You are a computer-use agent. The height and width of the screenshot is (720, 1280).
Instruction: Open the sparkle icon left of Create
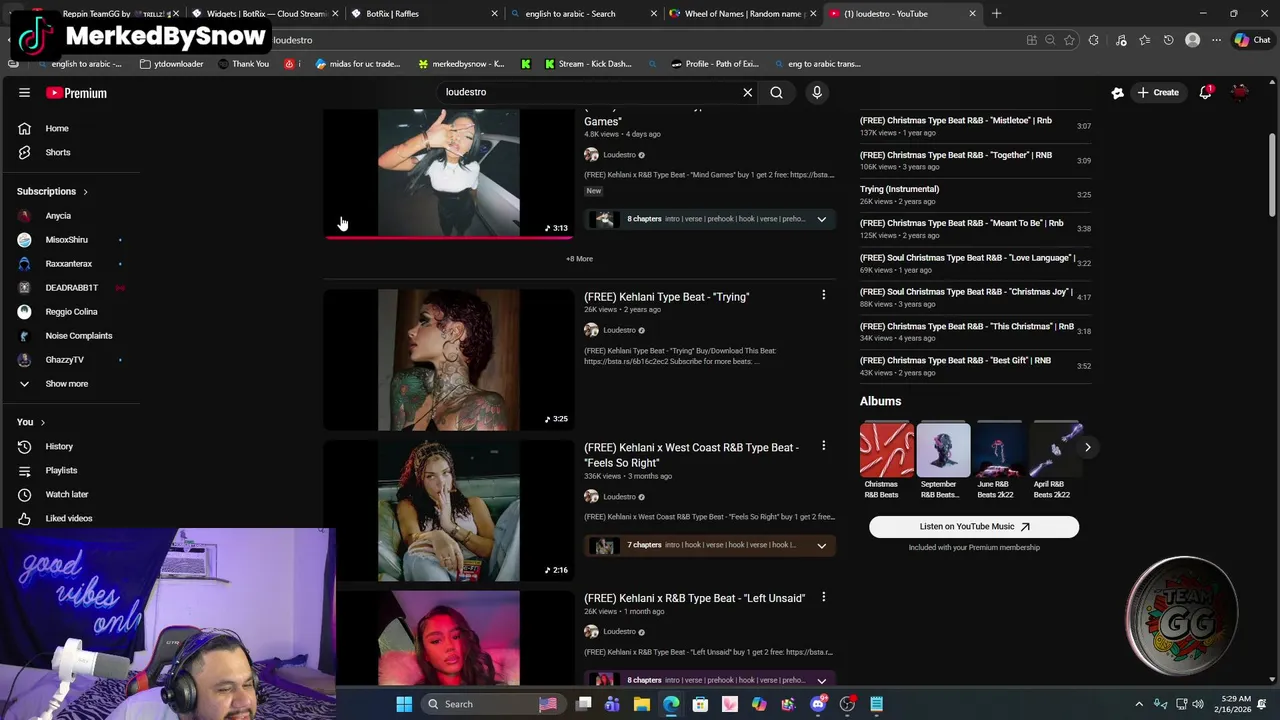tap(1117, 92)
